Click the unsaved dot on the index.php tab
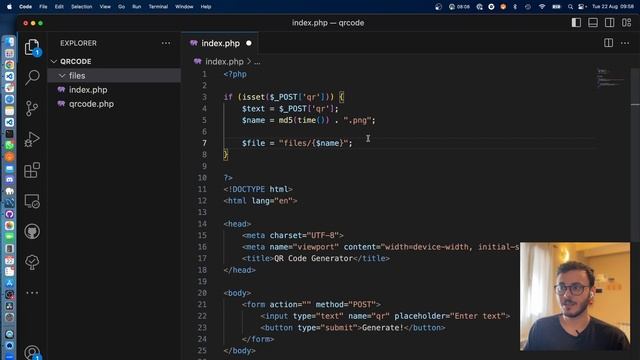 (249, 43)
